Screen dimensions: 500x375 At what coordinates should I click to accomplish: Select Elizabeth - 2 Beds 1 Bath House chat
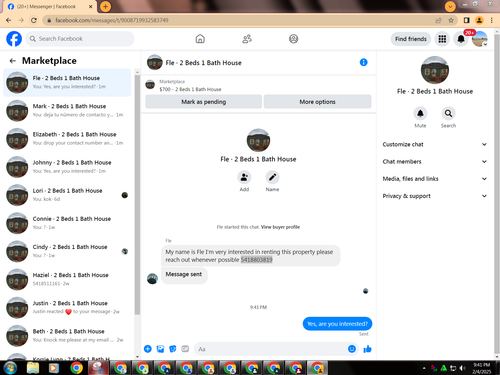[x=67, y=138]
